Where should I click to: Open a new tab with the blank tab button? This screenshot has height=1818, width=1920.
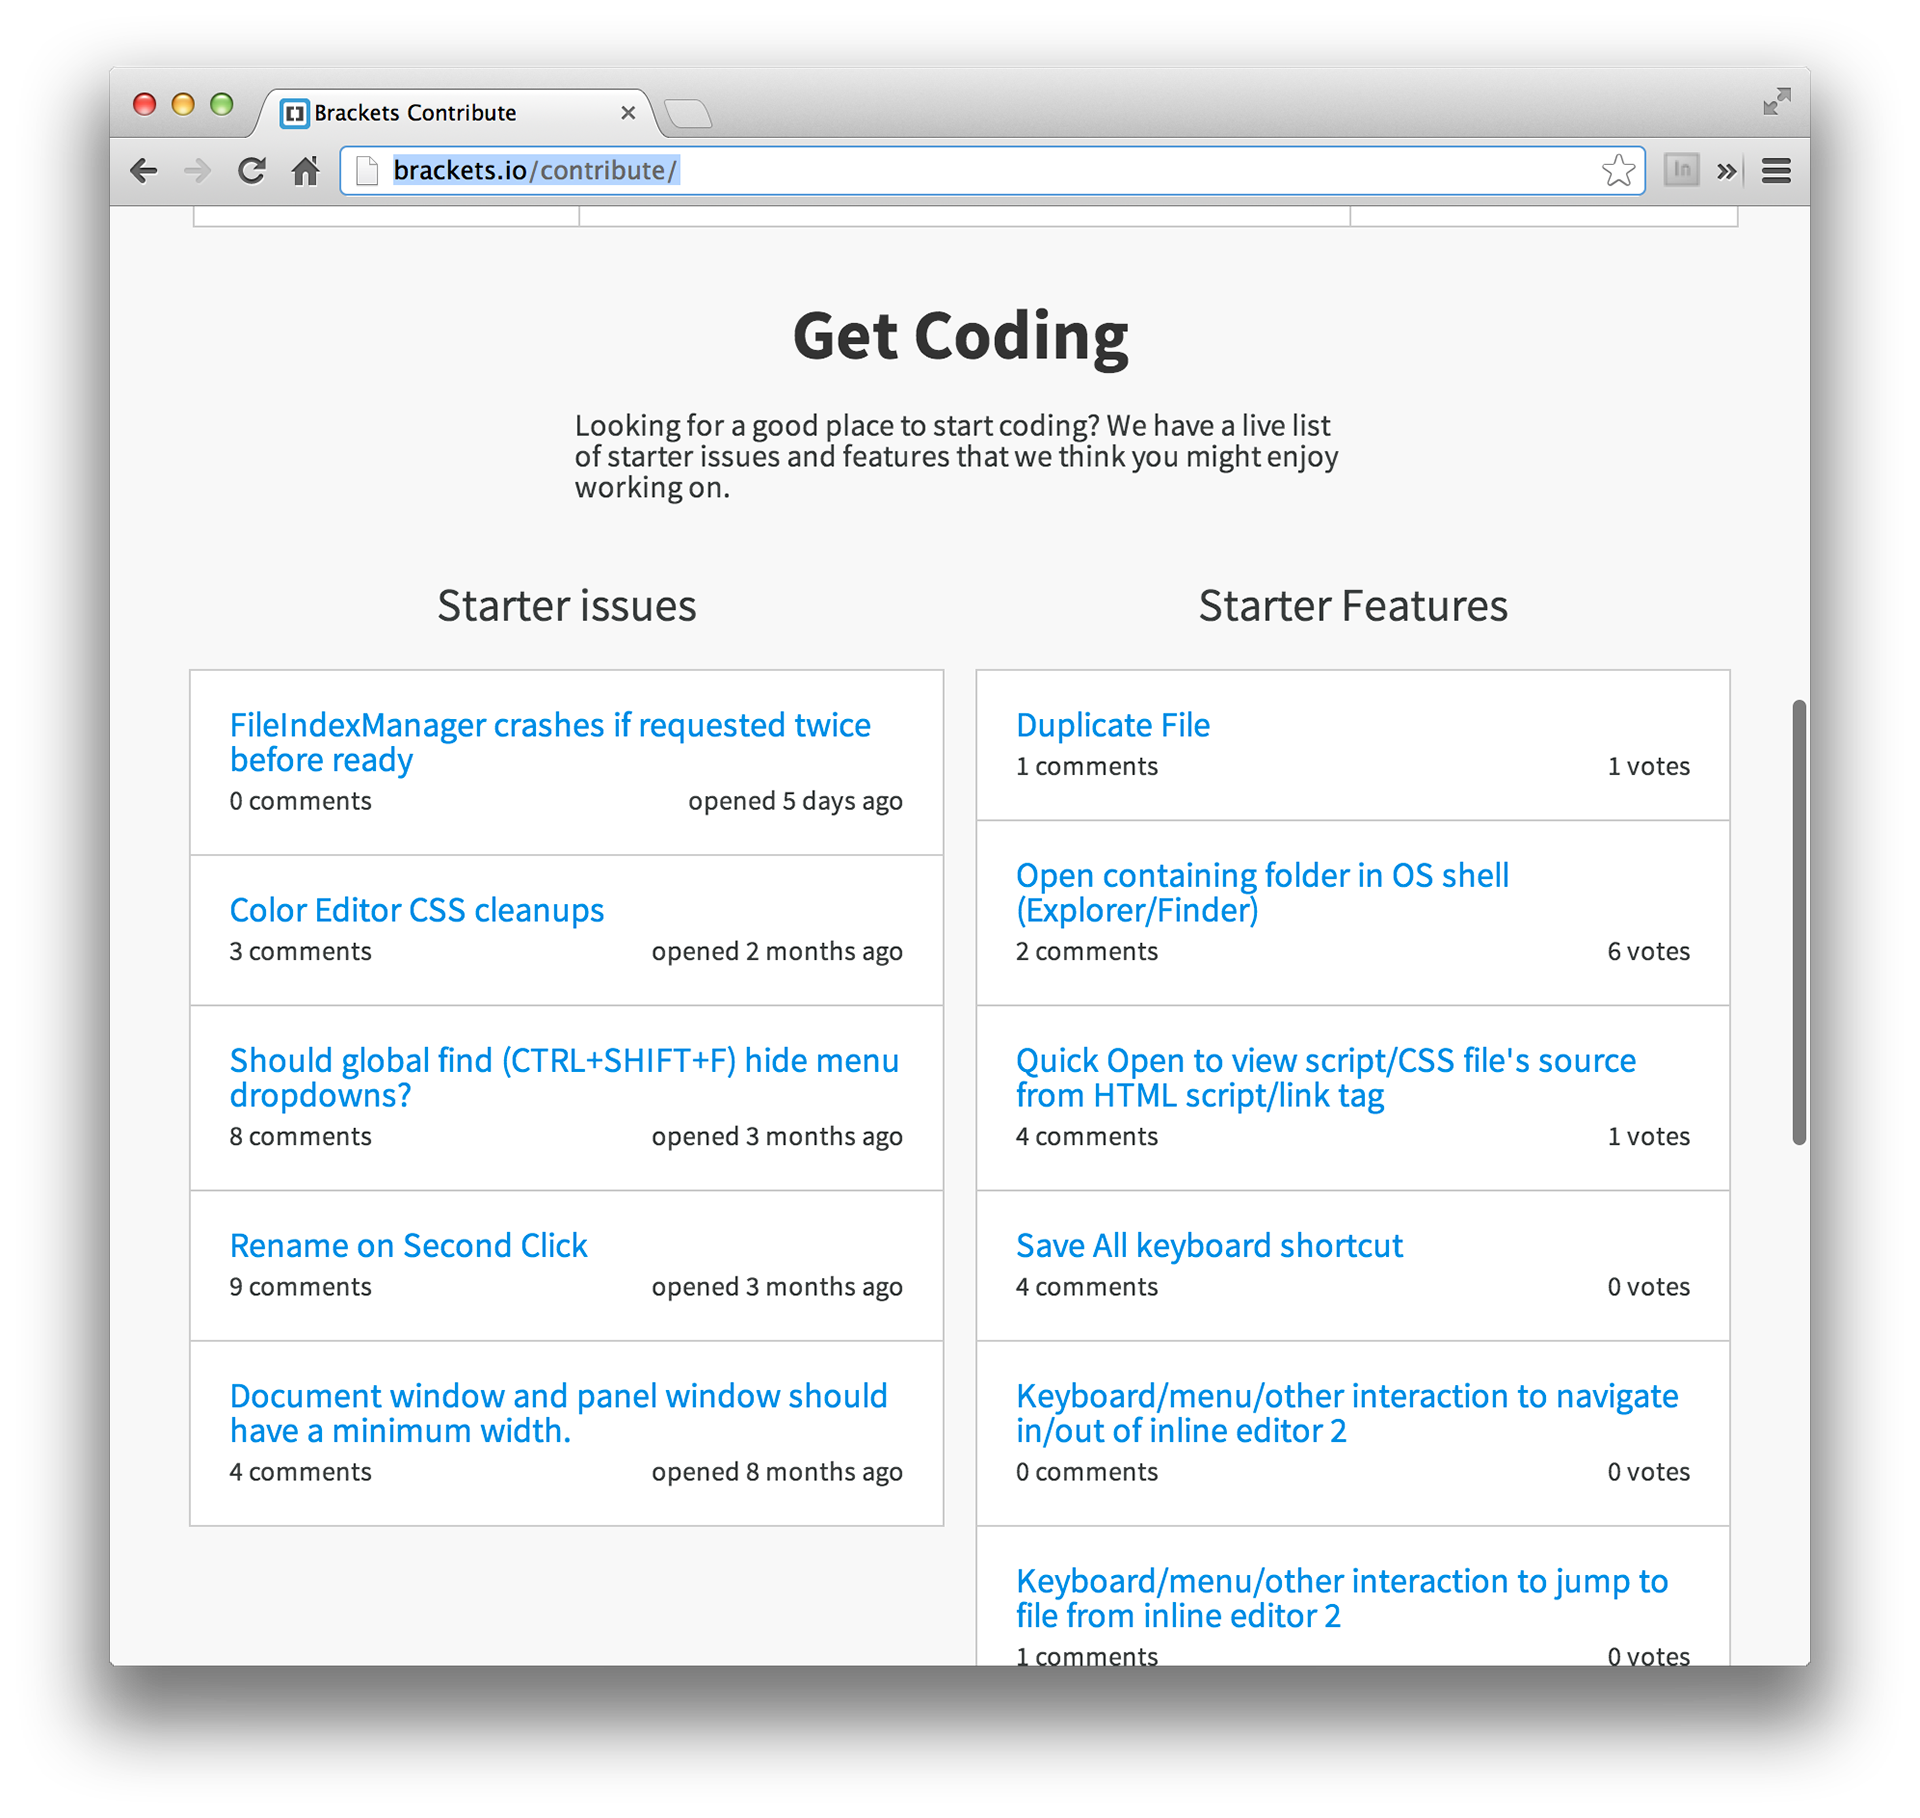[x=688, y=114]
